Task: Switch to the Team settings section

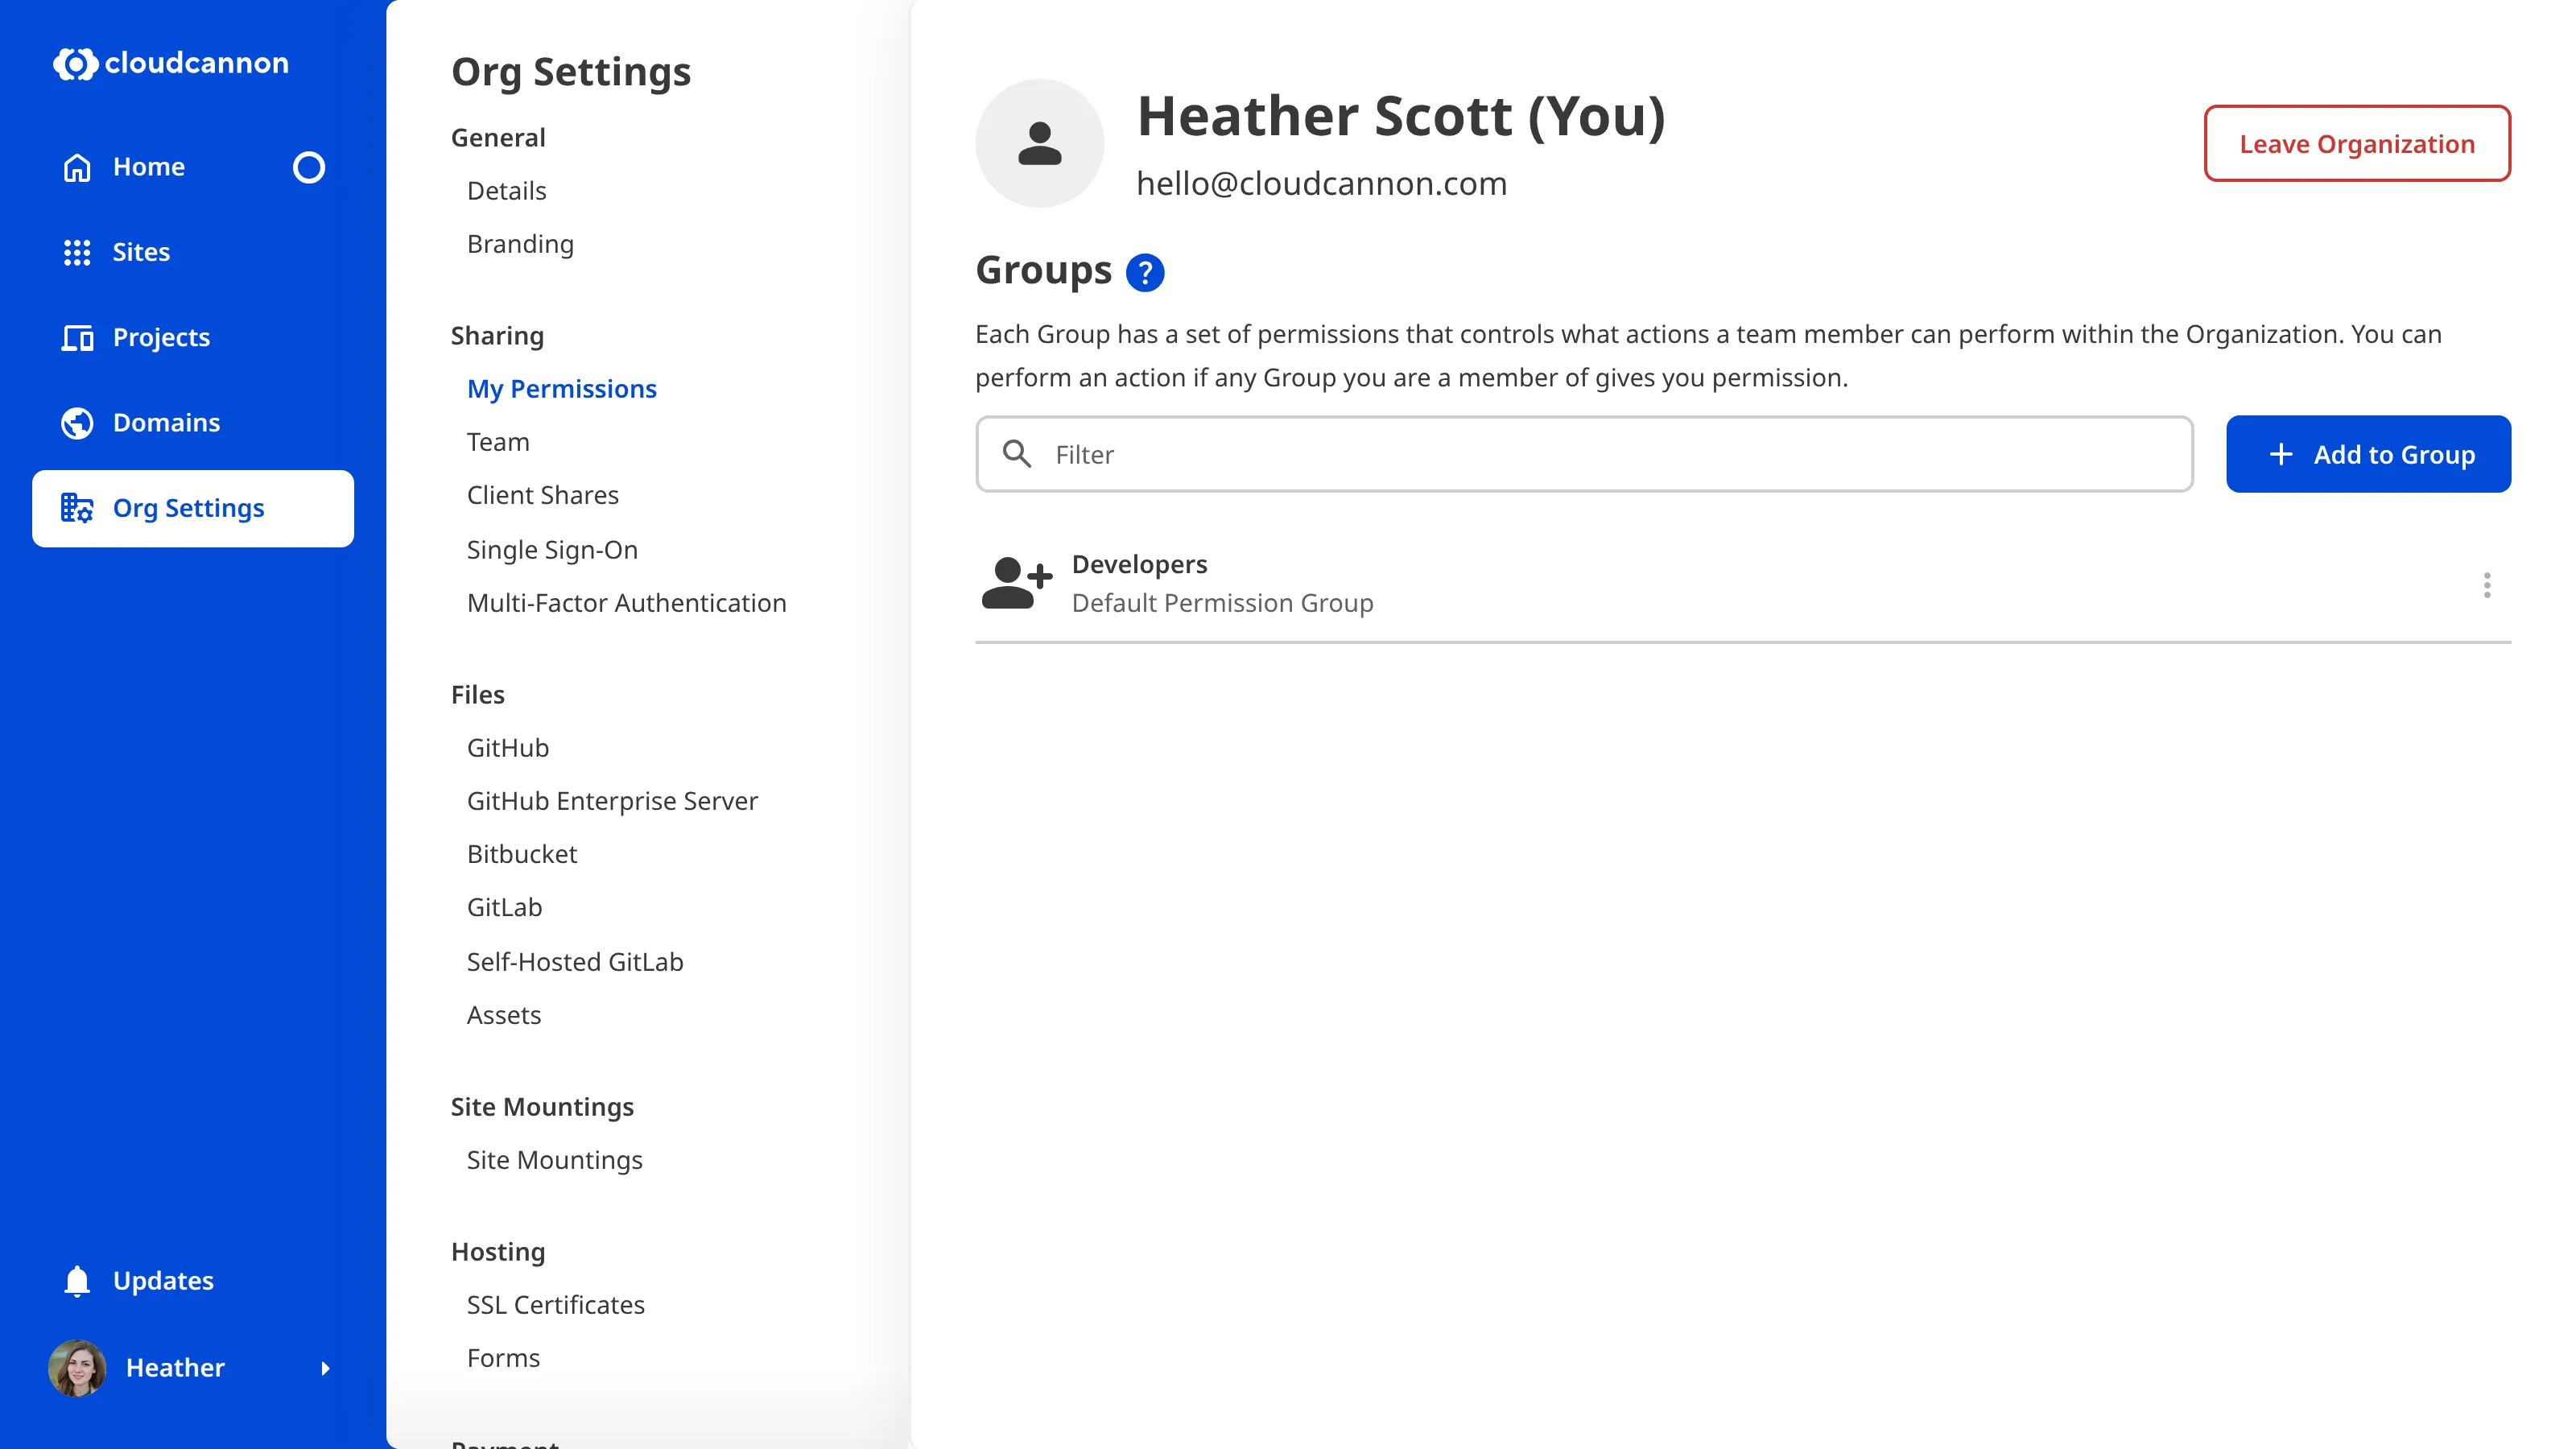Action: [x=498, y=441]
